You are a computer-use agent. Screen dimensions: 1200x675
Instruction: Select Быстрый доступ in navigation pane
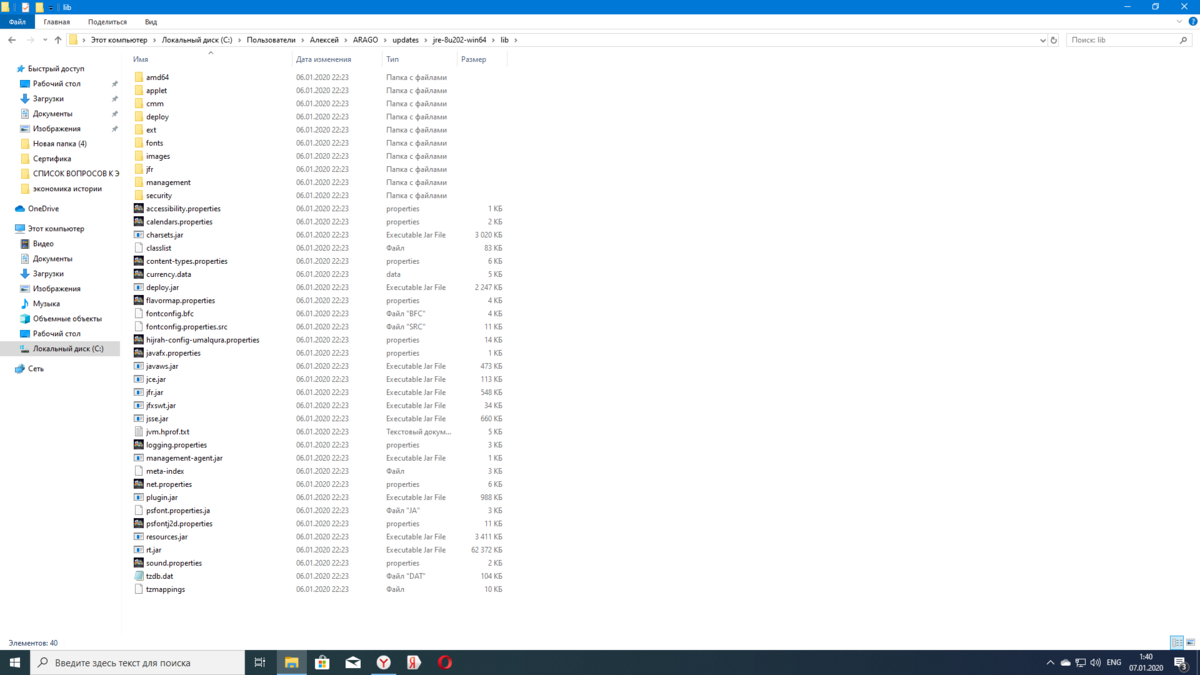tap(55, 69)
